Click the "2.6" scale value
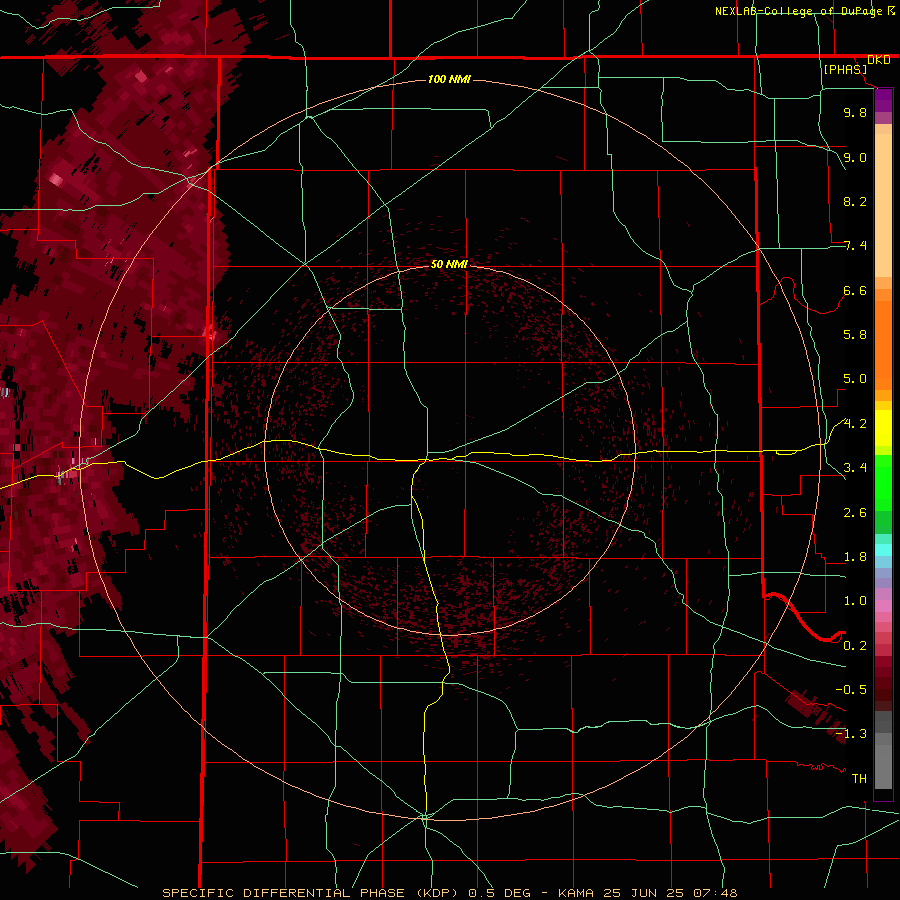This screenshot has height=900, width=900. tap(855, 512)
